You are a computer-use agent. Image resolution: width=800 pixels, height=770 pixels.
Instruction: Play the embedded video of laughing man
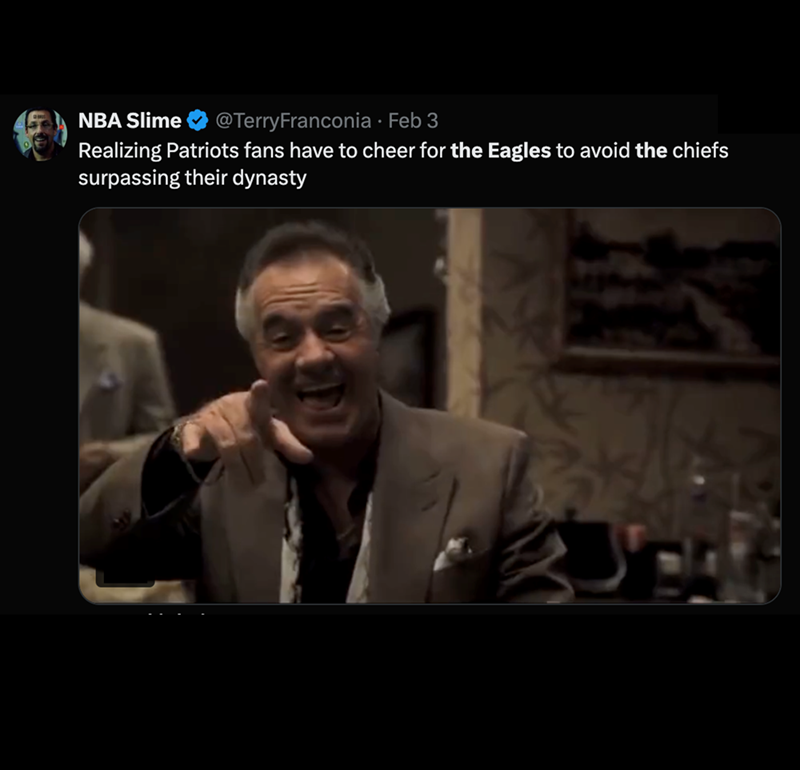(x=430, y=406)
